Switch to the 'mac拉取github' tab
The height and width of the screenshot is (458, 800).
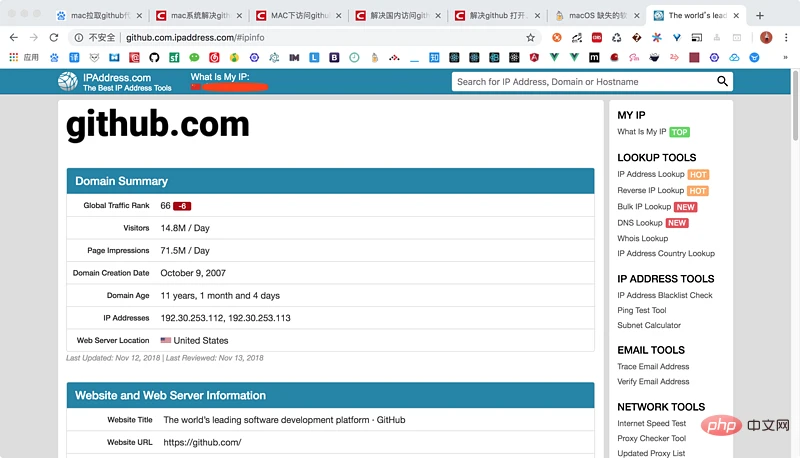[99, 15]
